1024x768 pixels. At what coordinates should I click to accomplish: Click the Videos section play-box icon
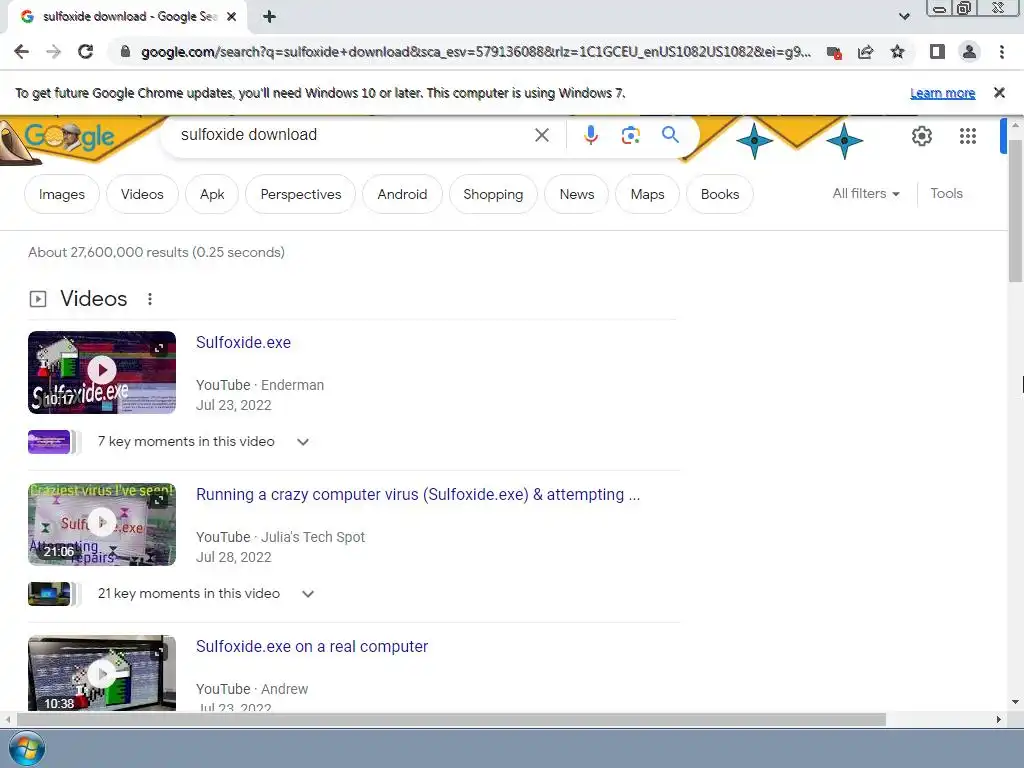coord(38,299)
